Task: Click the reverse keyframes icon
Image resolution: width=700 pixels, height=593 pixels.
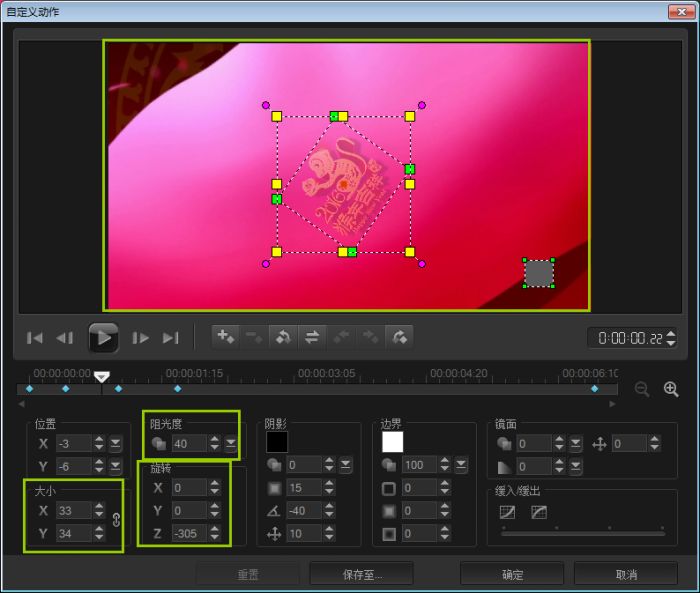Action: [283, 337]
